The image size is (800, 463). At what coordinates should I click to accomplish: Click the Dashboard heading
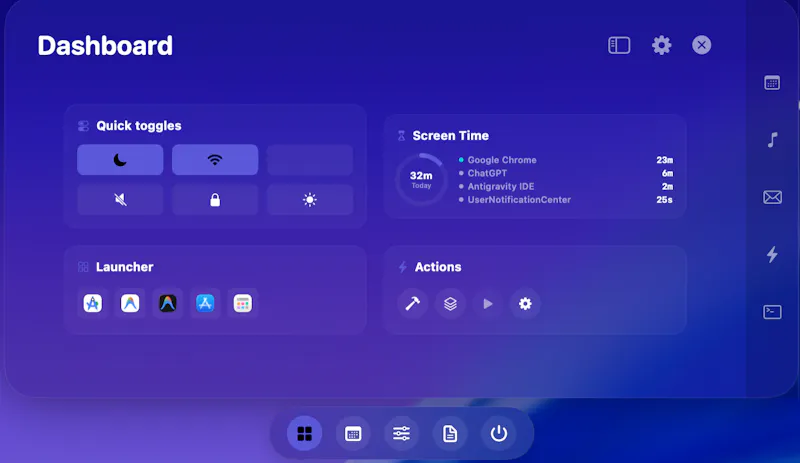pos(105,46)
